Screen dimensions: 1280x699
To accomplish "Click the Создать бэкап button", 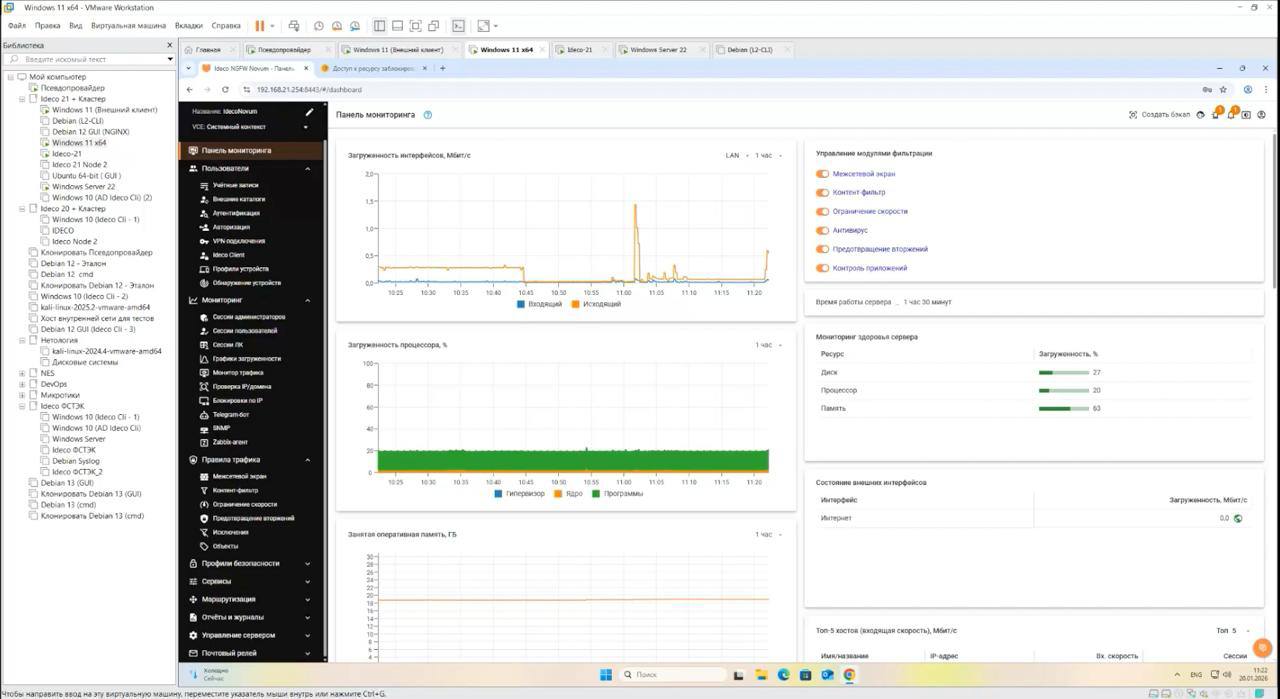I will (1160, 115).
